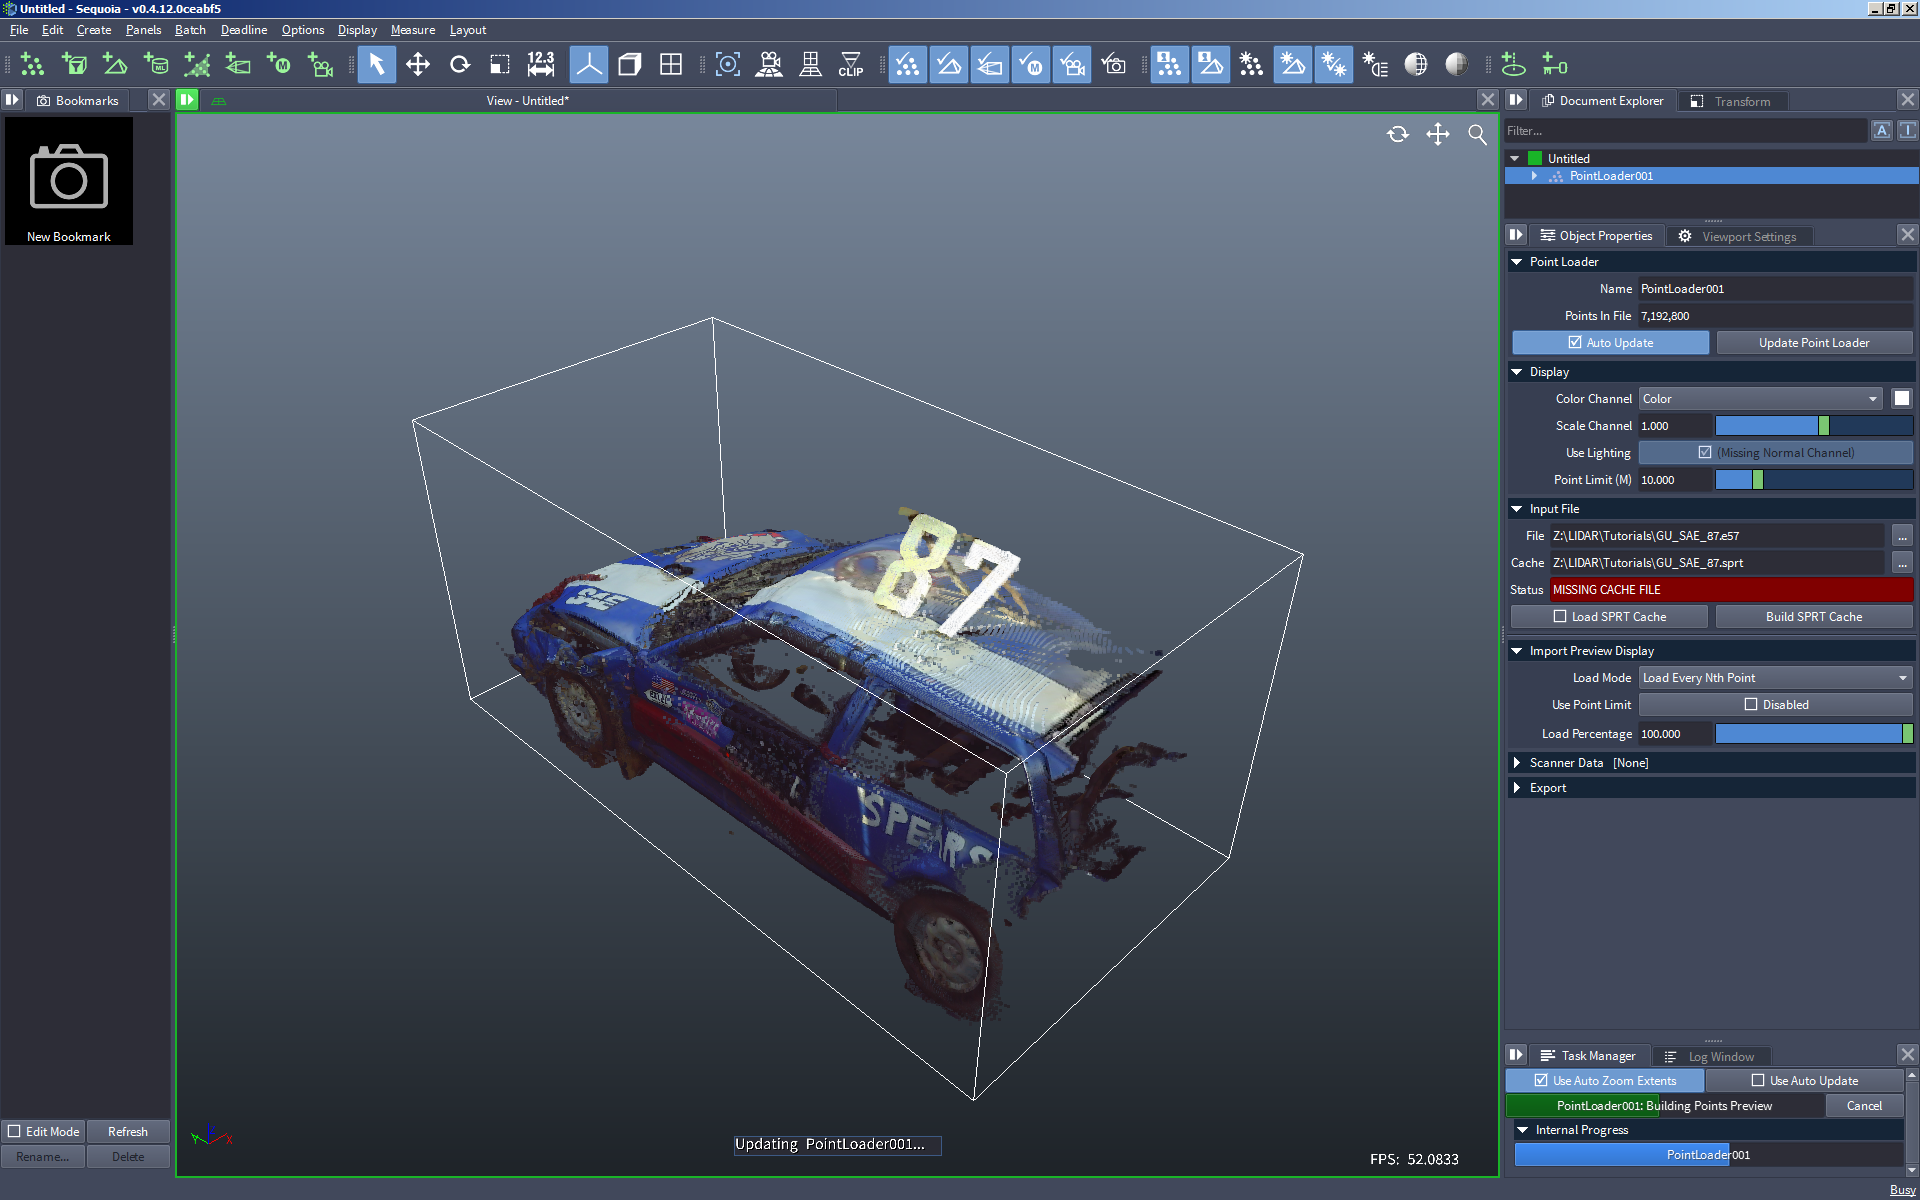Browse for the input File path
The width and height of the screenshot is (1920, 1200).
point(1902,536)
